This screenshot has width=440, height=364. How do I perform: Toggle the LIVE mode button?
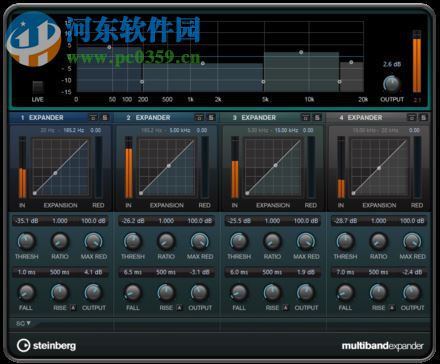coord(38,87)
